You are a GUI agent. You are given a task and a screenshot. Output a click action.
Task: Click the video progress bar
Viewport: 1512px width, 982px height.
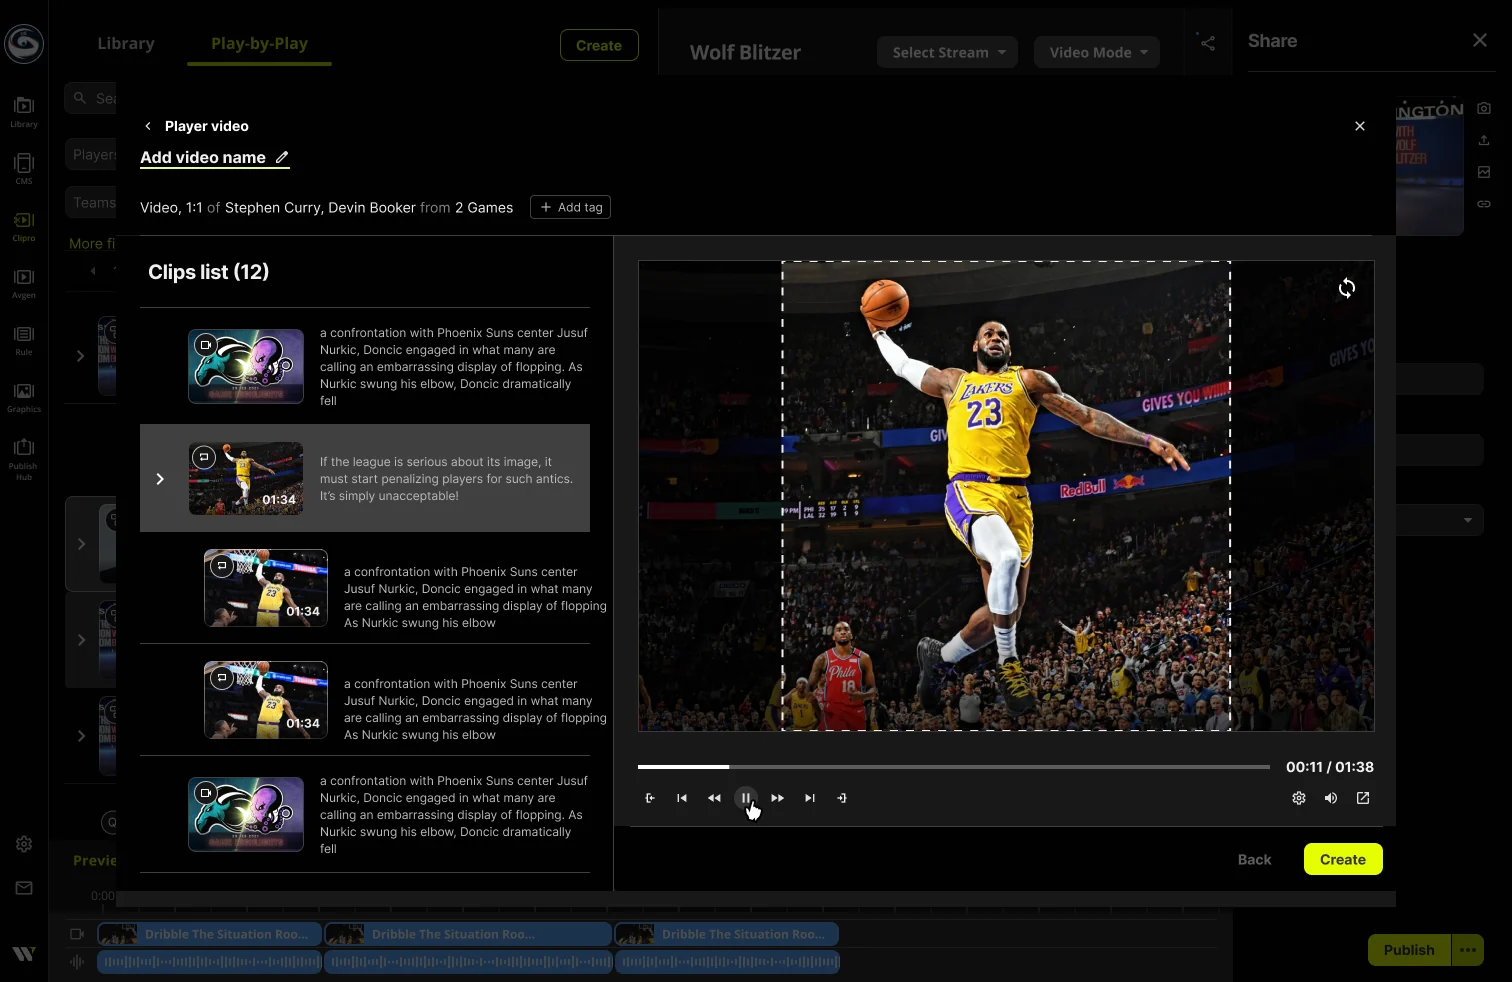pyautogui.click(x=954, y=767)
